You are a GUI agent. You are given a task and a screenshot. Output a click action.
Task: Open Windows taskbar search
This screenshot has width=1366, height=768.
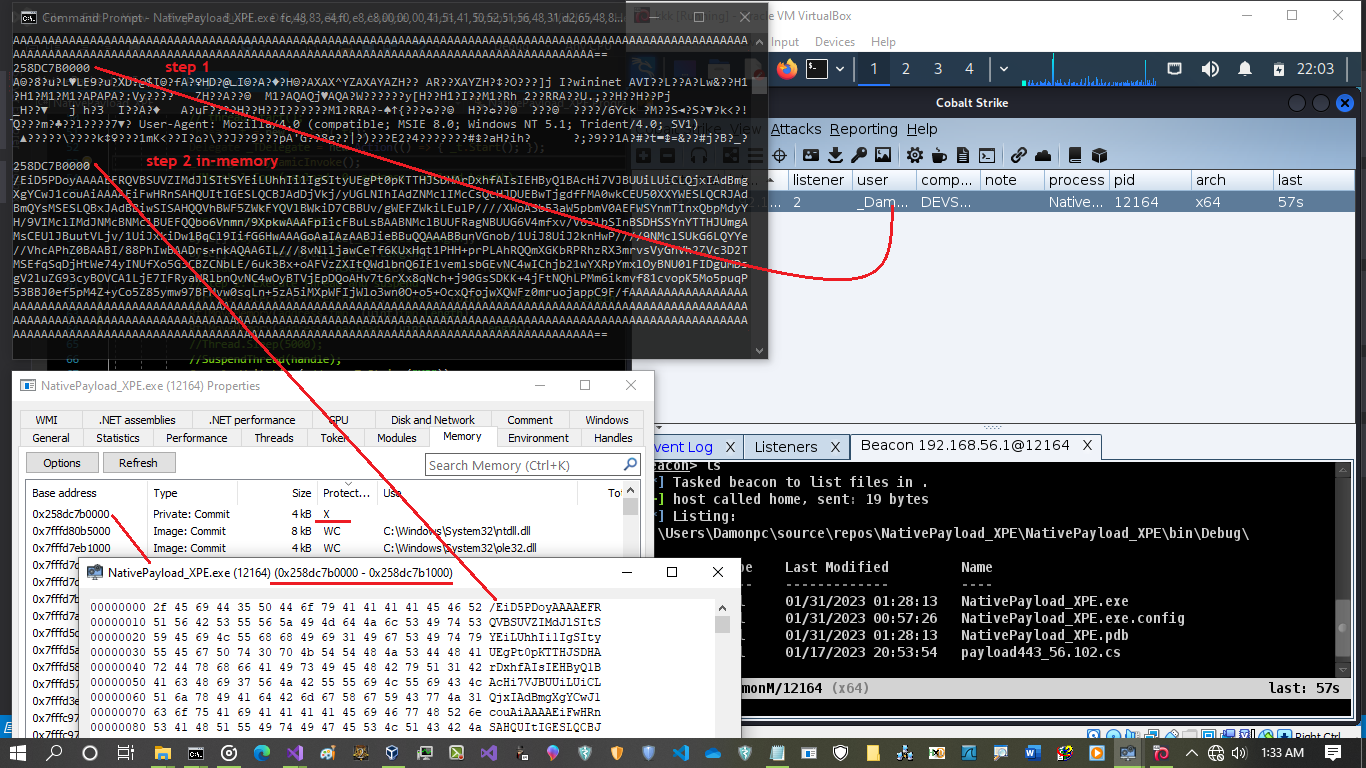coord(55,753)
